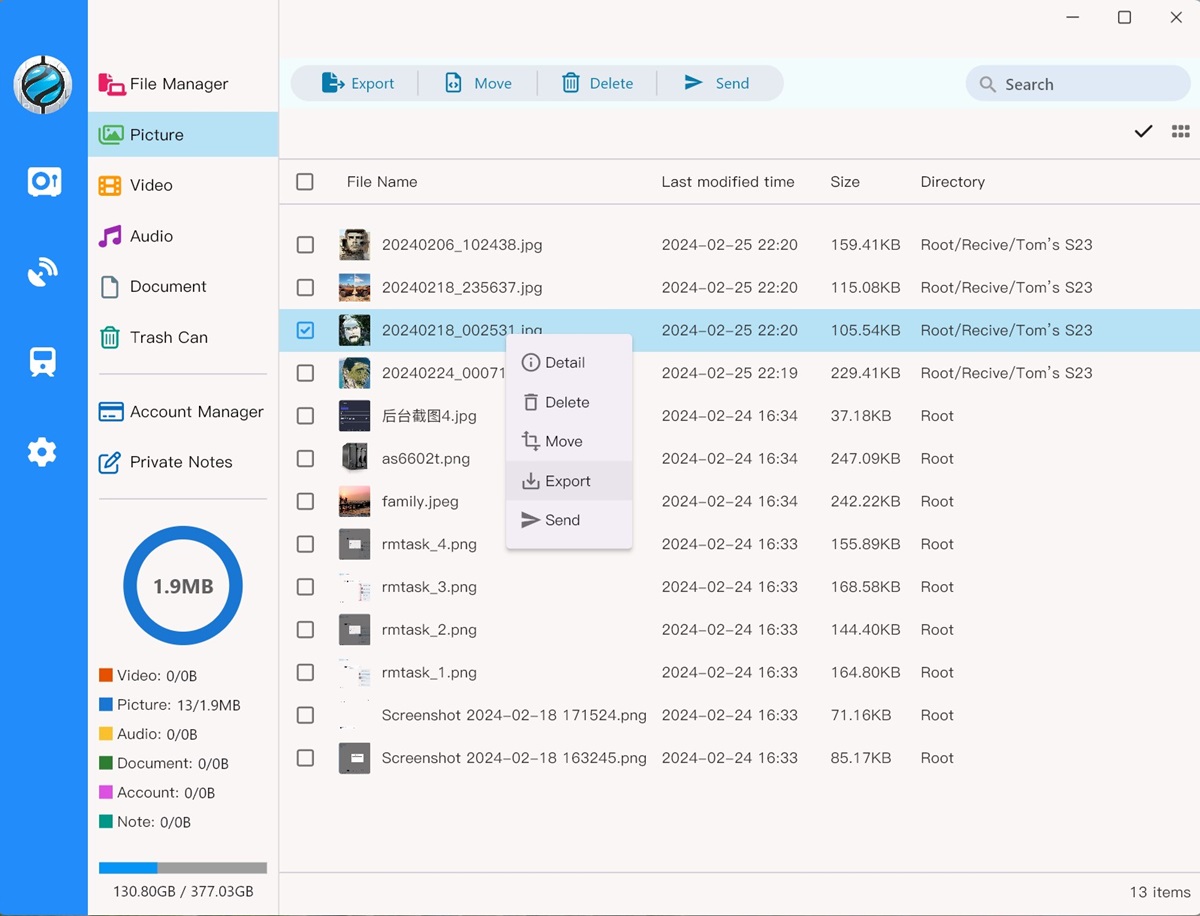Check the box for as6602t.png
1200x916 pixels.
click(x=305, y=459)
